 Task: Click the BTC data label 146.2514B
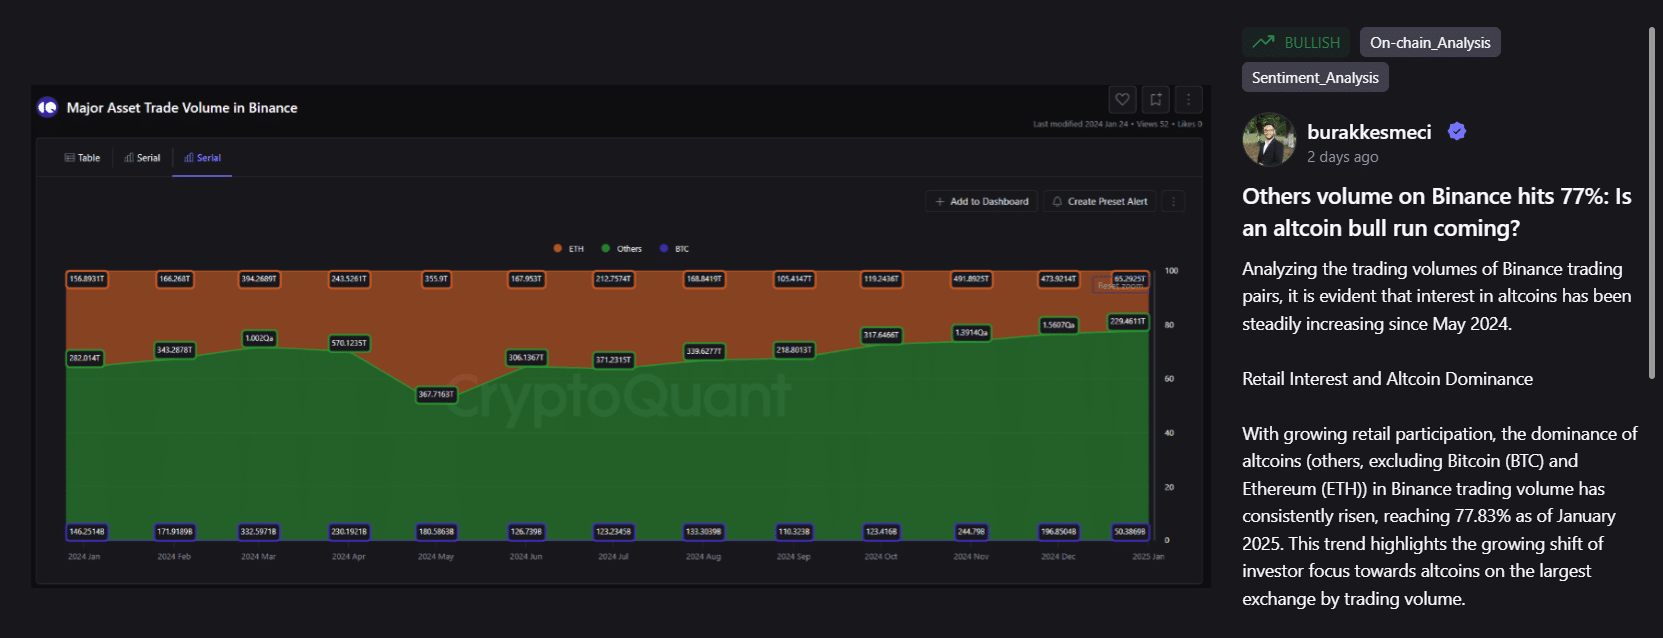click(x=87, y=532)
